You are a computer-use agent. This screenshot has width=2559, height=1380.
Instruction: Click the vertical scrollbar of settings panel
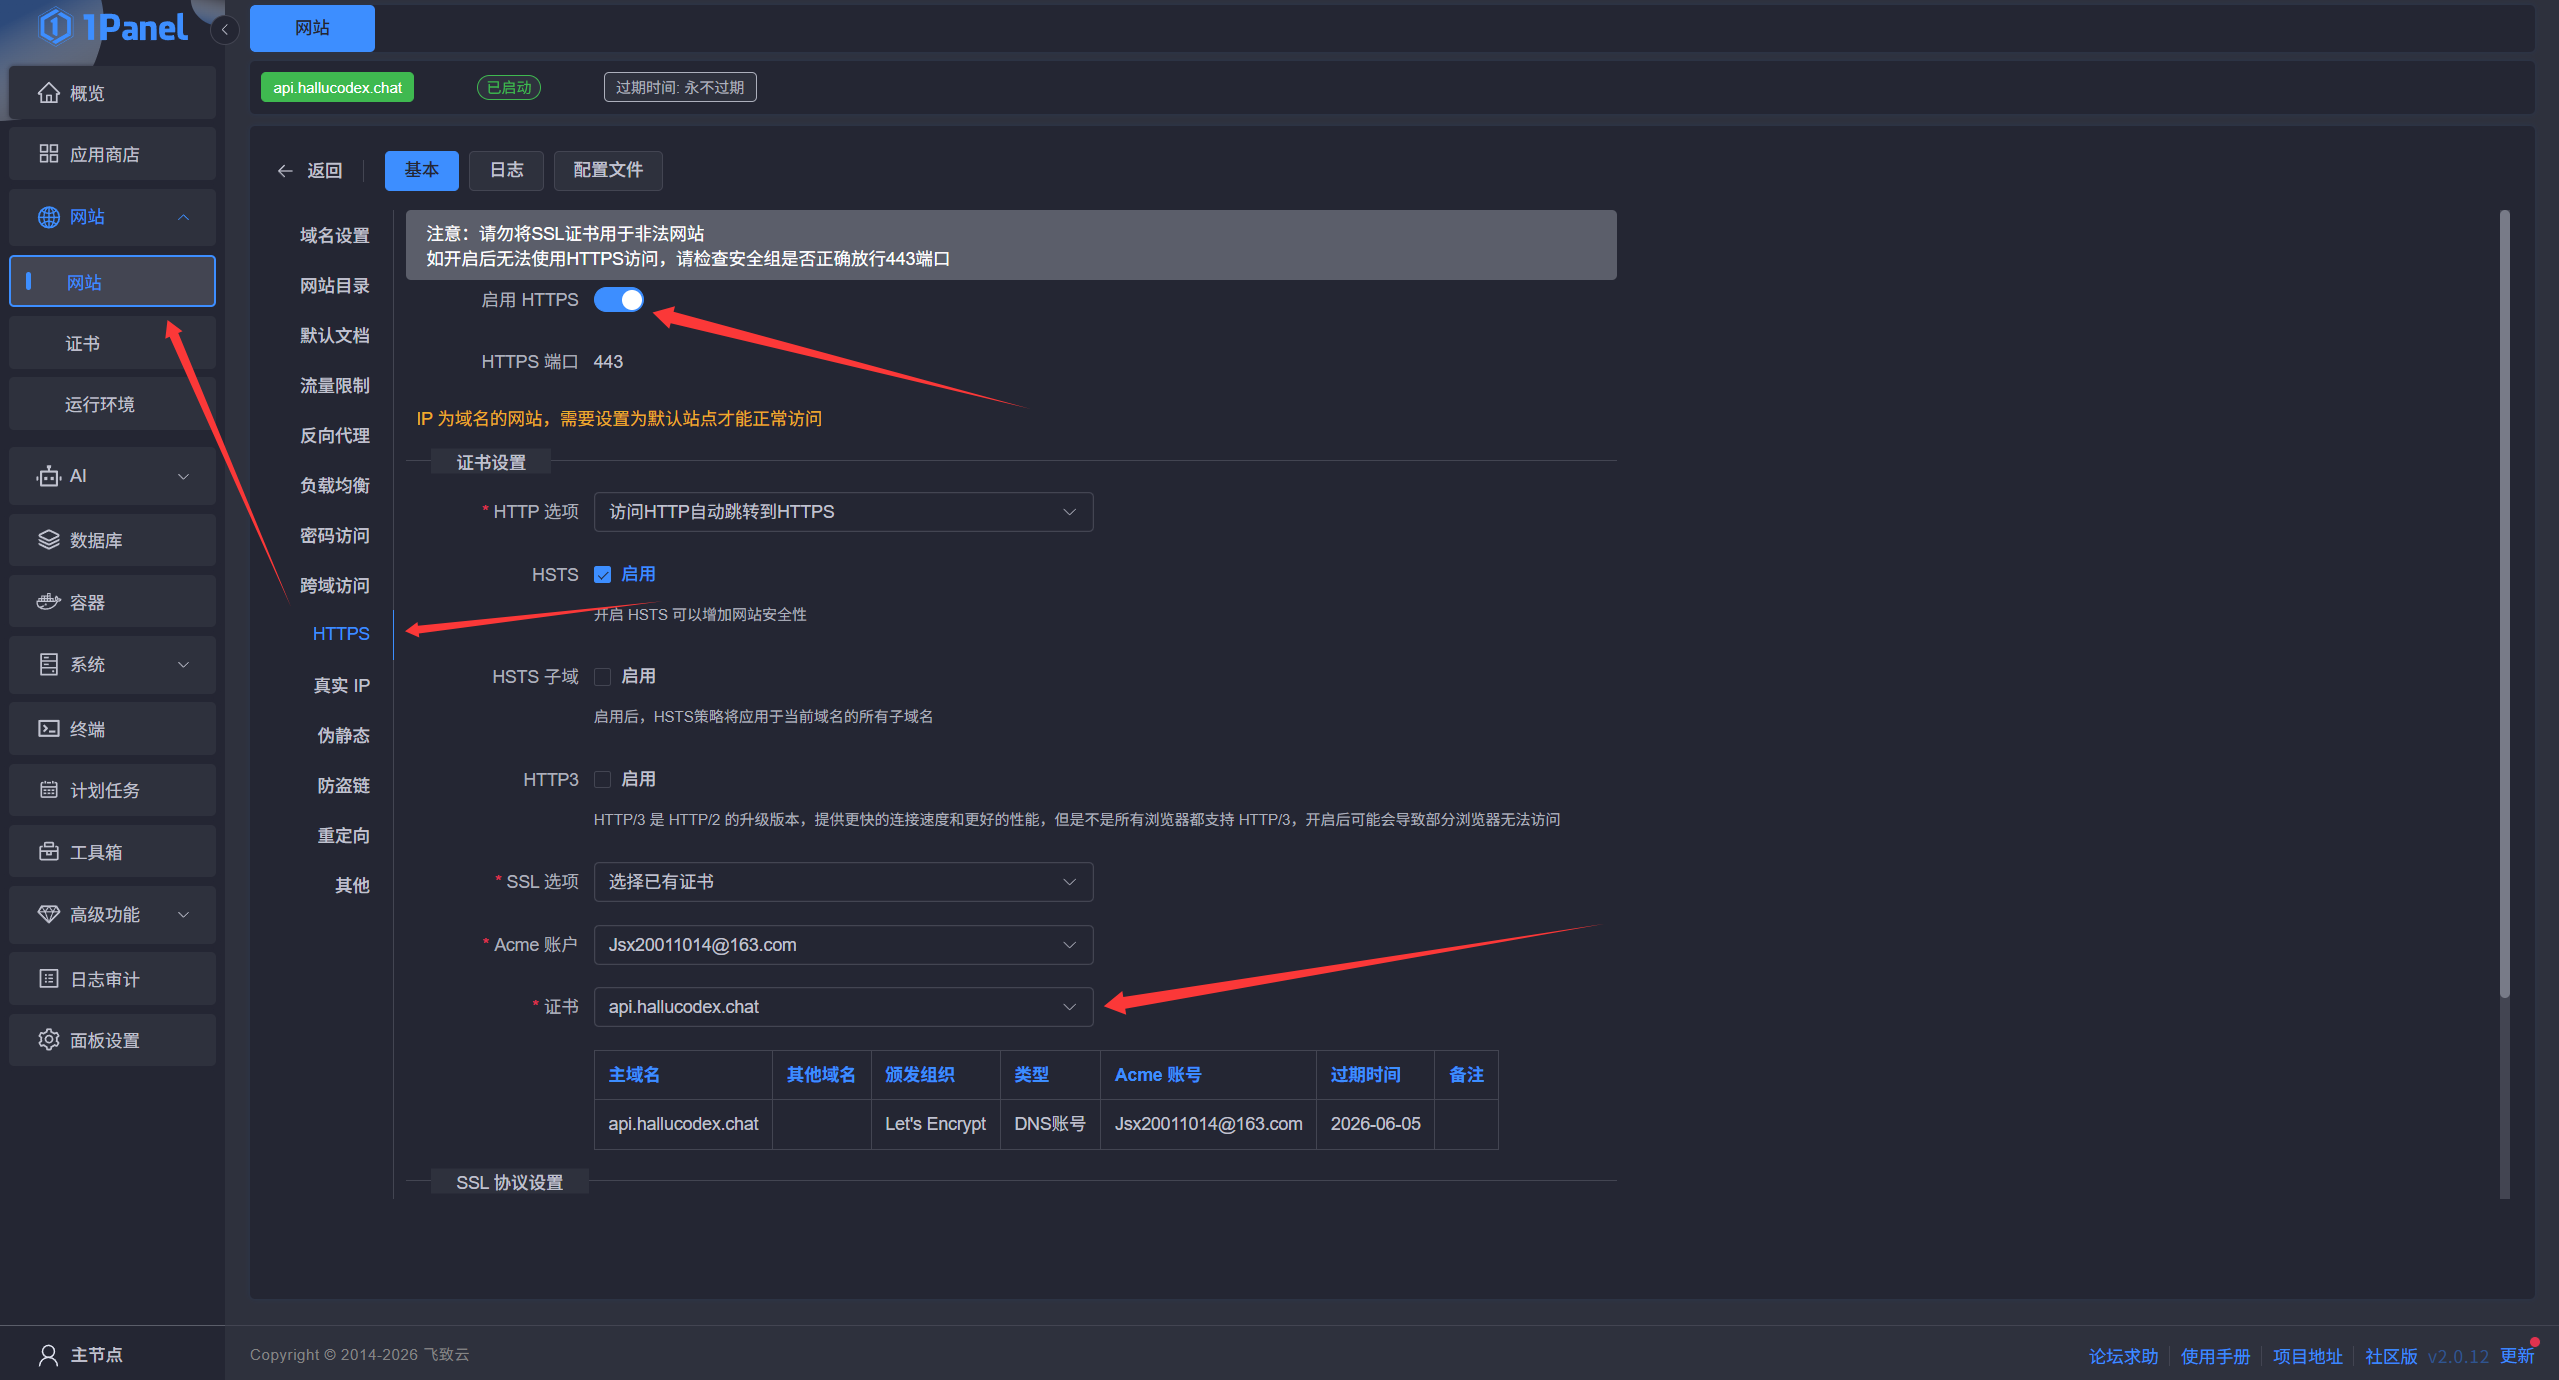tap(2504, 600)
